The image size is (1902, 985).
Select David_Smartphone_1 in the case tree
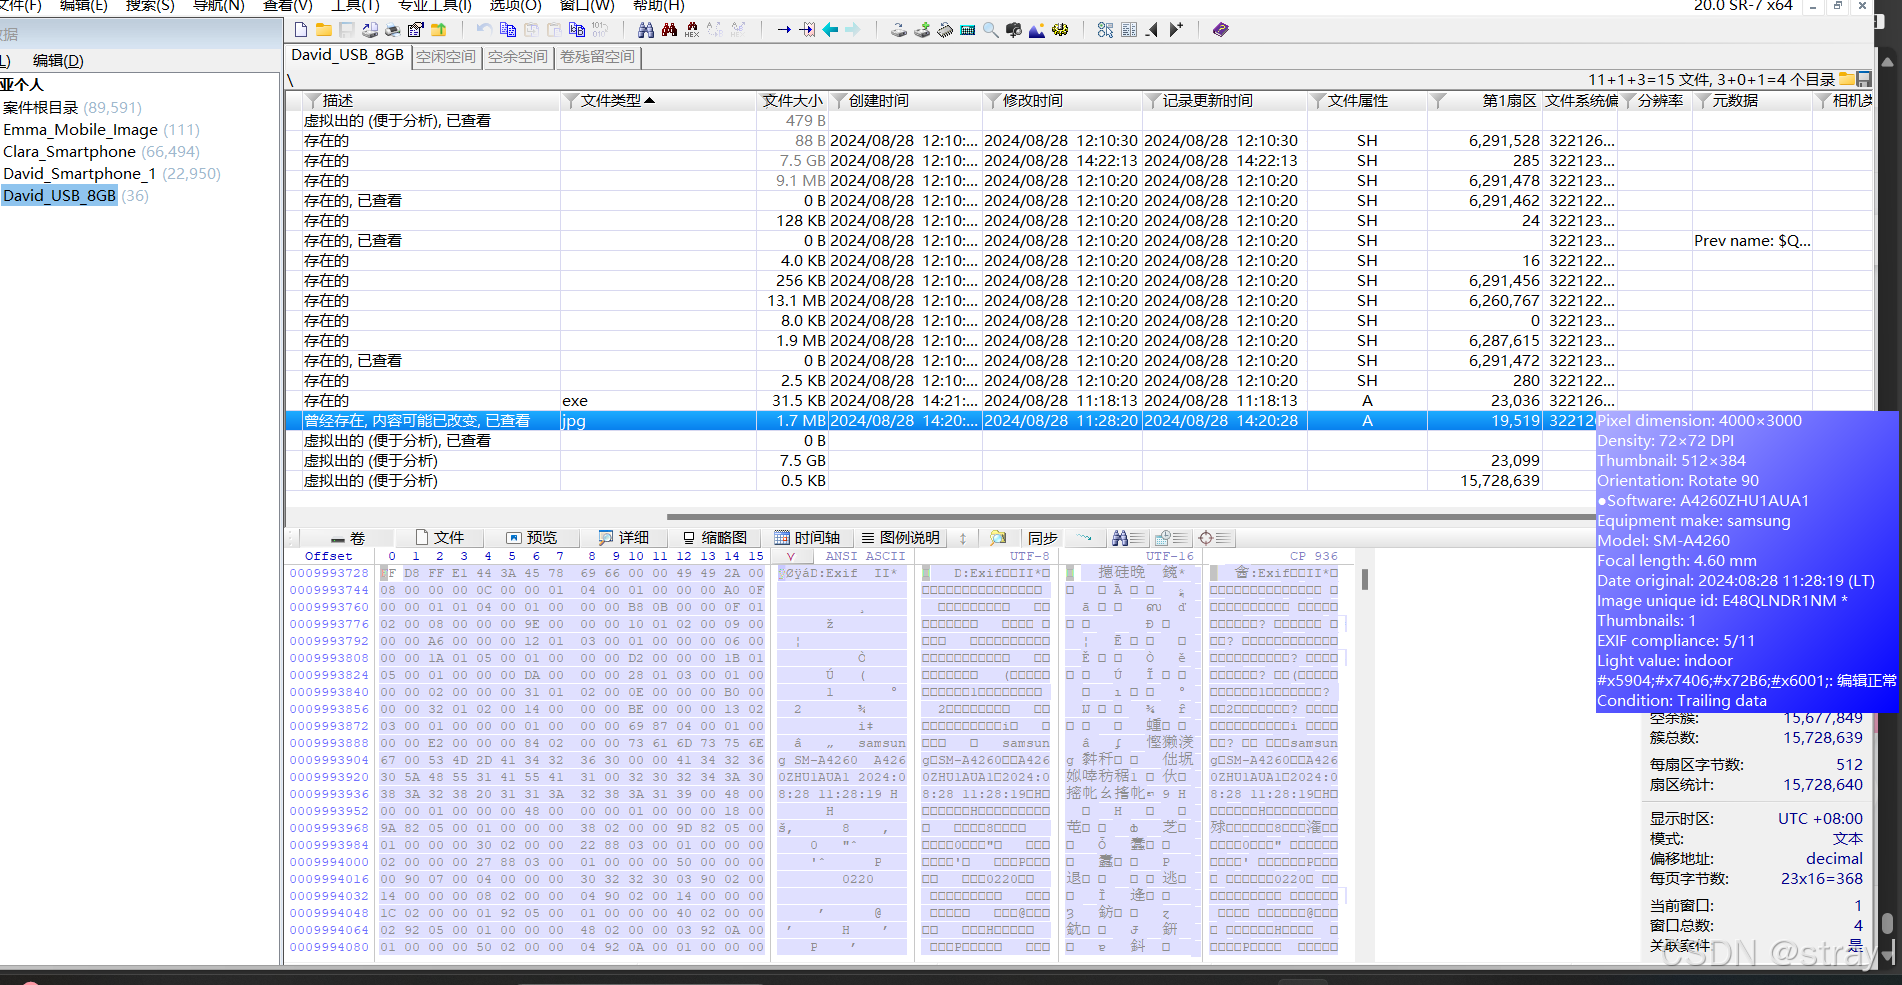79,174
